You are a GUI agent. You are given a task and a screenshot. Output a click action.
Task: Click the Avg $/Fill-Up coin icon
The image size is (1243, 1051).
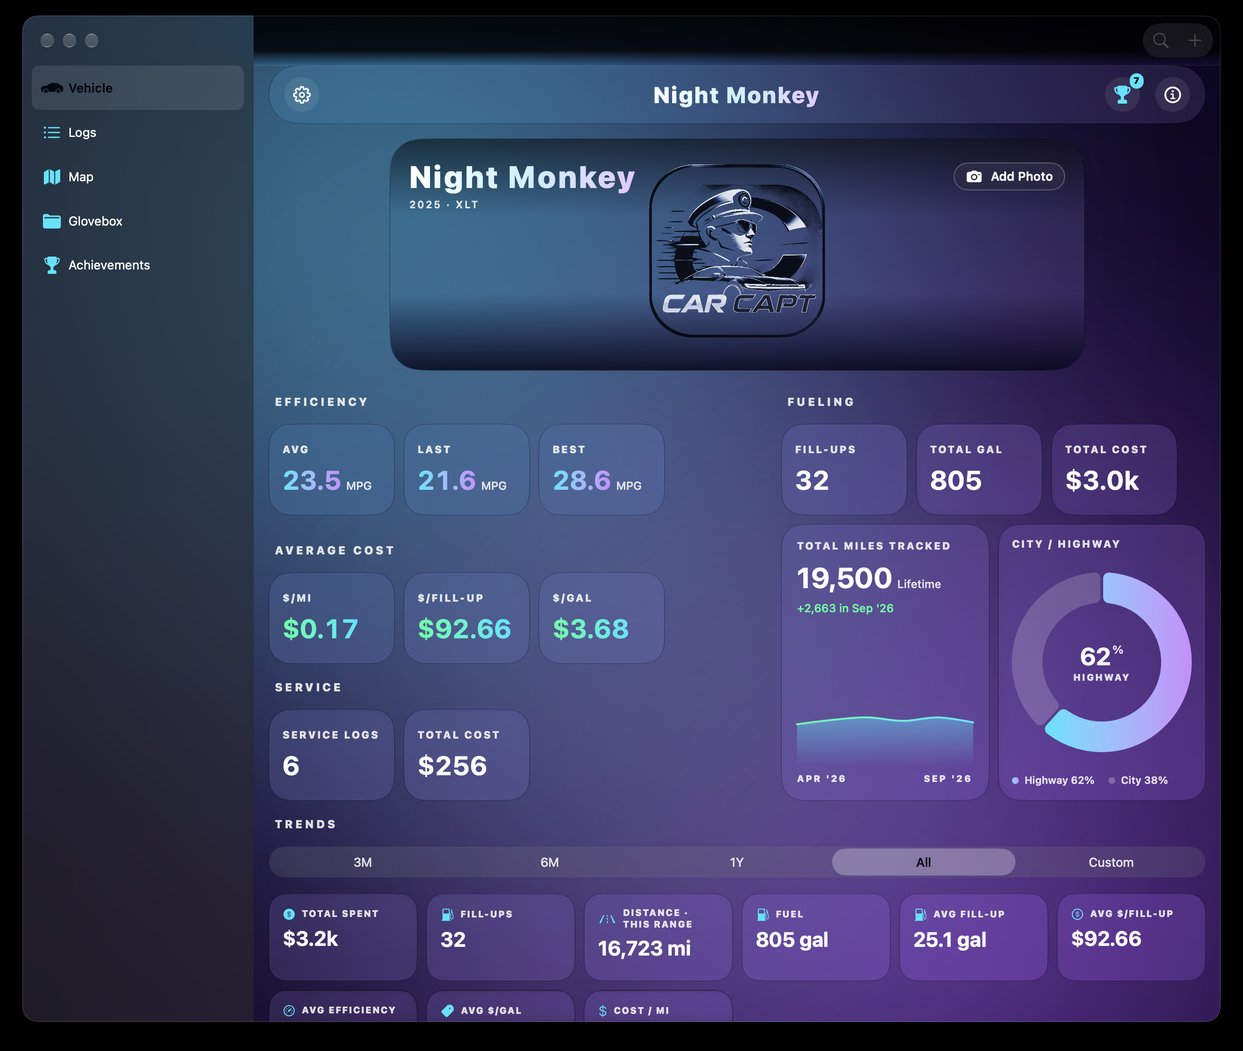(x=1077, y=914)
